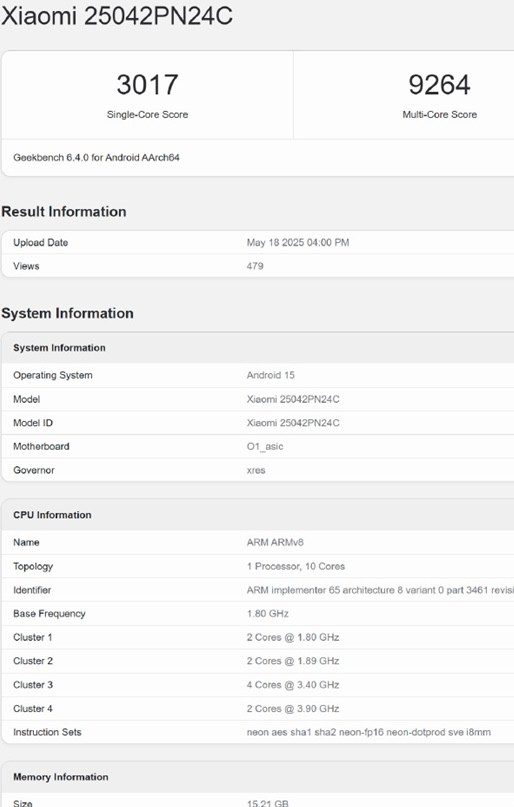Select Cluster 4 value 2 Cores @ 3.90 GHz

click(x=293, y=709)
